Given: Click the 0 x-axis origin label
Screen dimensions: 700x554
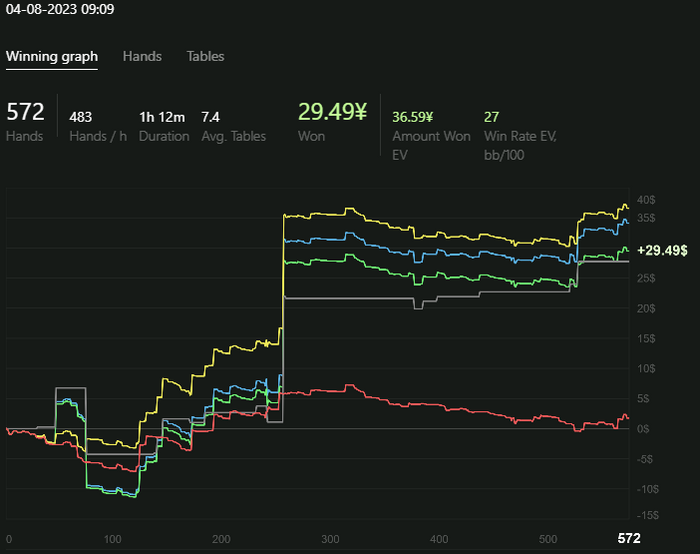Looking at the screenshot, I should pos(9,539).
